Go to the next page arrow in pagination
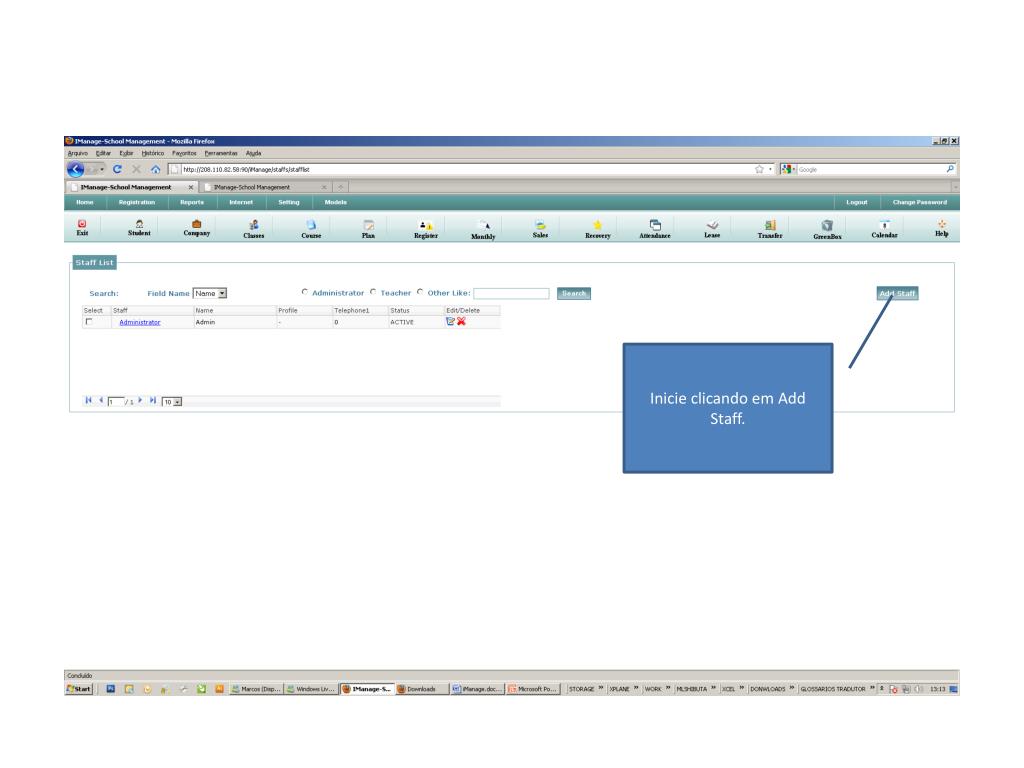1024x768 pixels. 140,400
